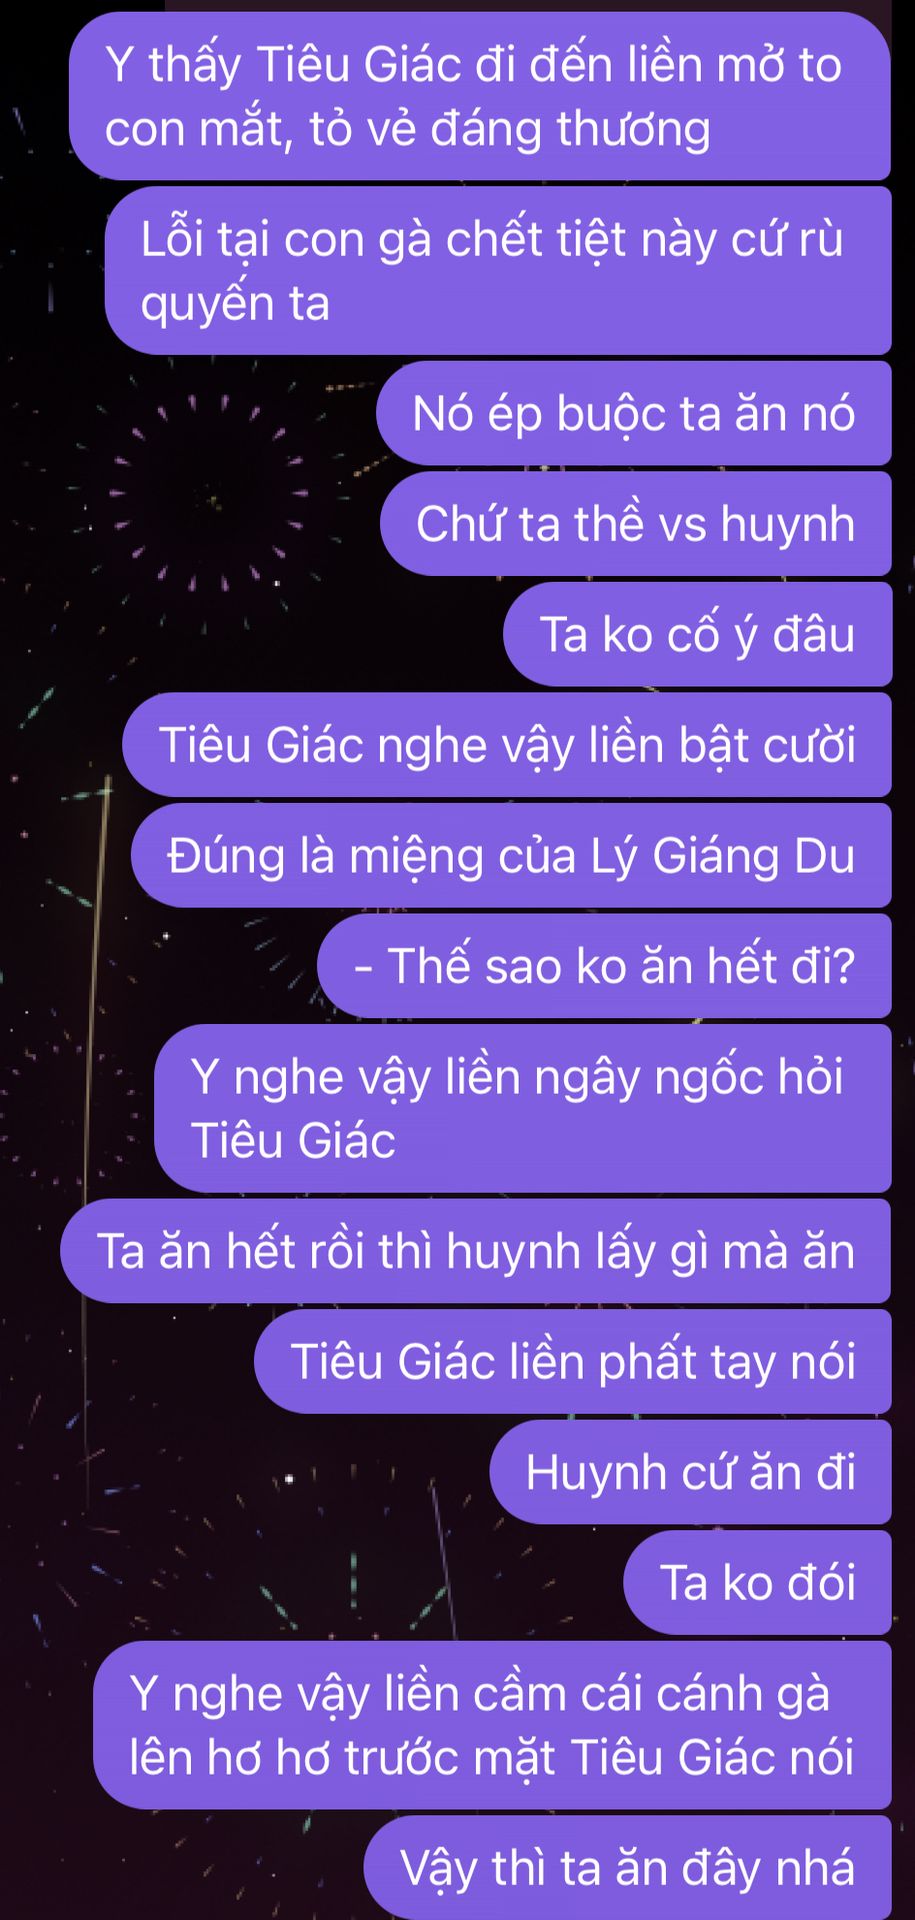The height and width of the screenshot is (1920, 915).
Task: Select the "Ta ko cố ý đâu" bubble
Action: tap(697, 634)
